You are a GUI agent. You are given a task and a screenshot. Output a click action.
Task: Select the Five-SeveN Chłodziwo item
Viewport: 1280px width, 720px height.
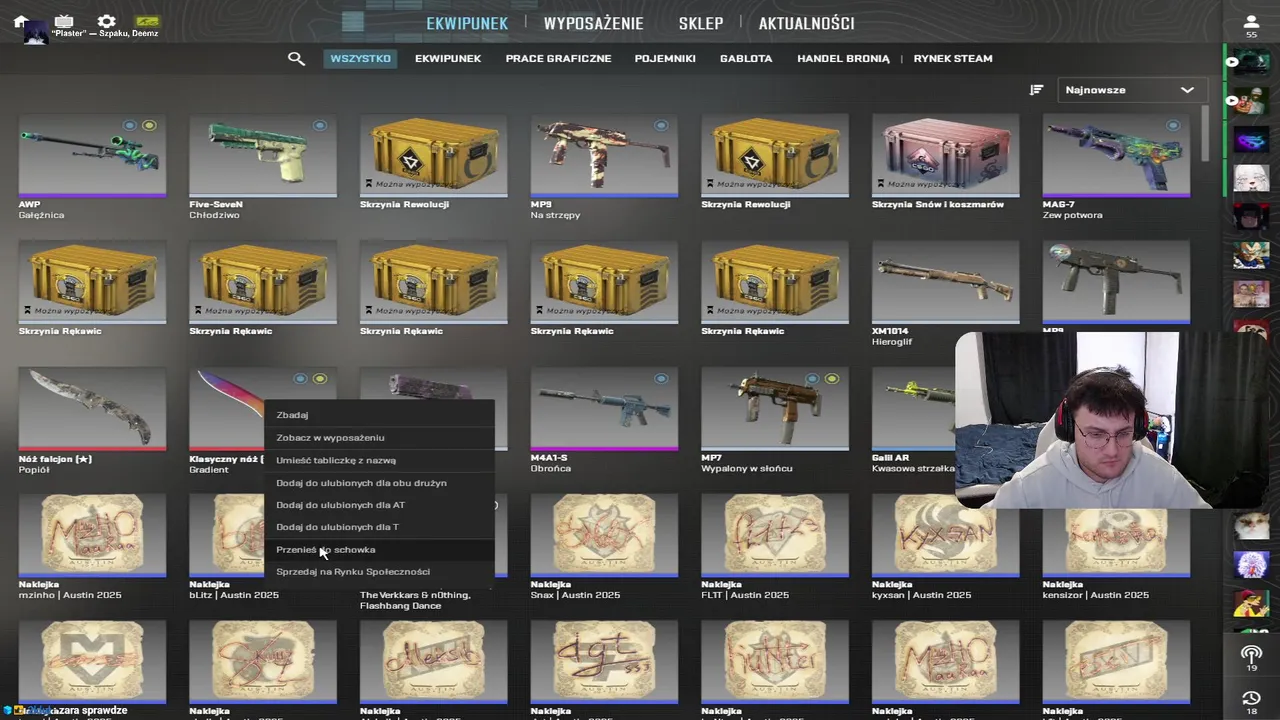click(x=263, y=167)
